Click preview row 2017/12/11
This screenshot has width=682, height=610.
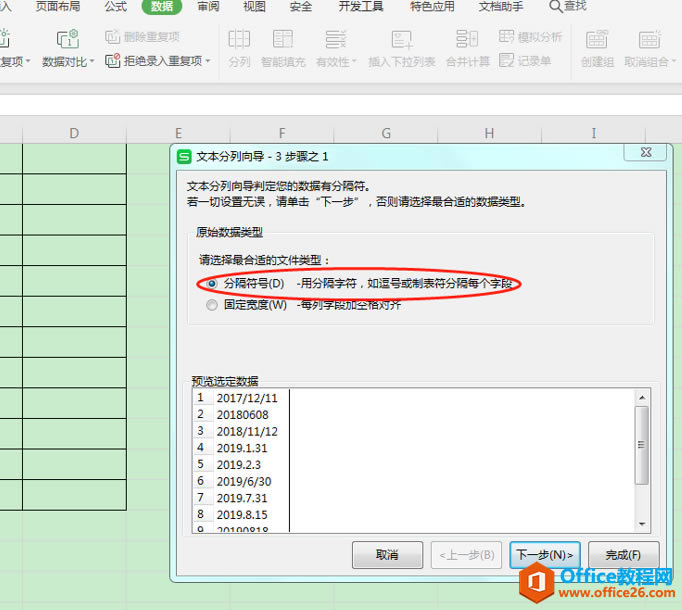(247, 398)
